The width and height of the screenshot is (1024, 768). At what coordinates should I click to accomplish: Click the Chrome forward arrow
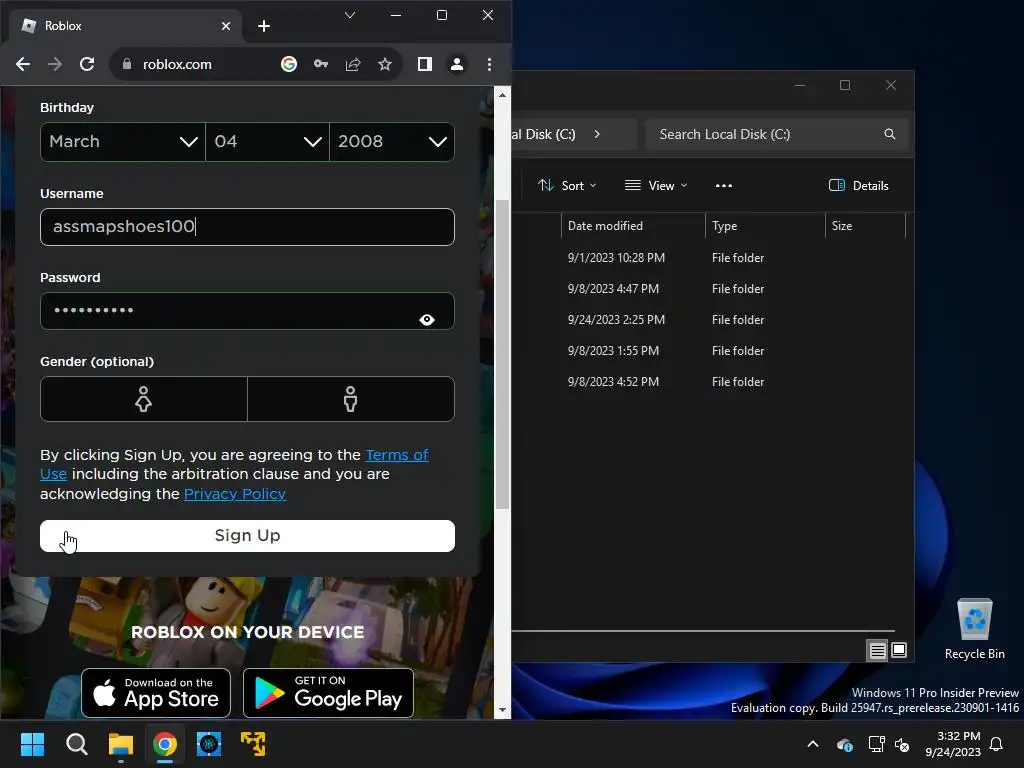tap(55, 64)
